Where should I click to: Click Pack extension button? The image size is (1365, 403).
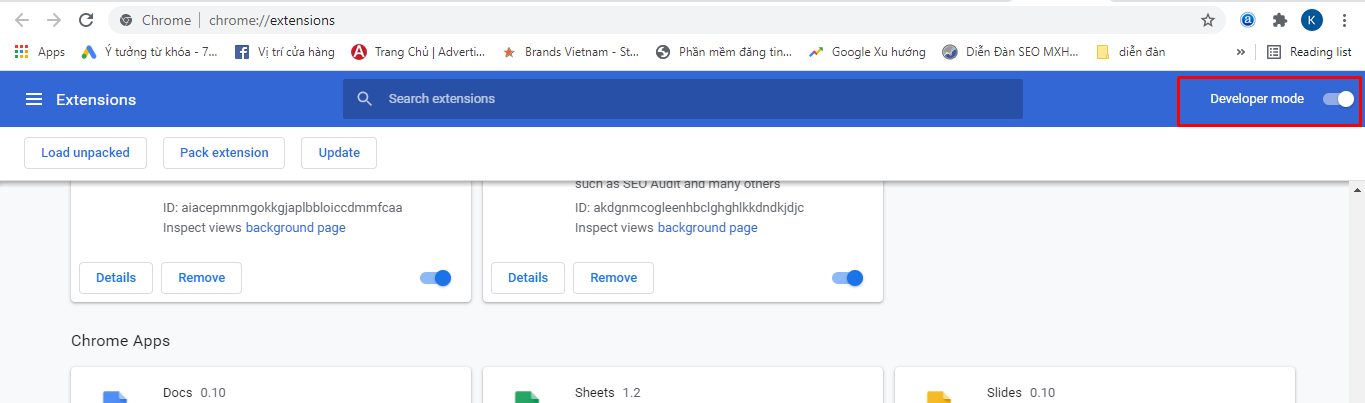(224, 153)
